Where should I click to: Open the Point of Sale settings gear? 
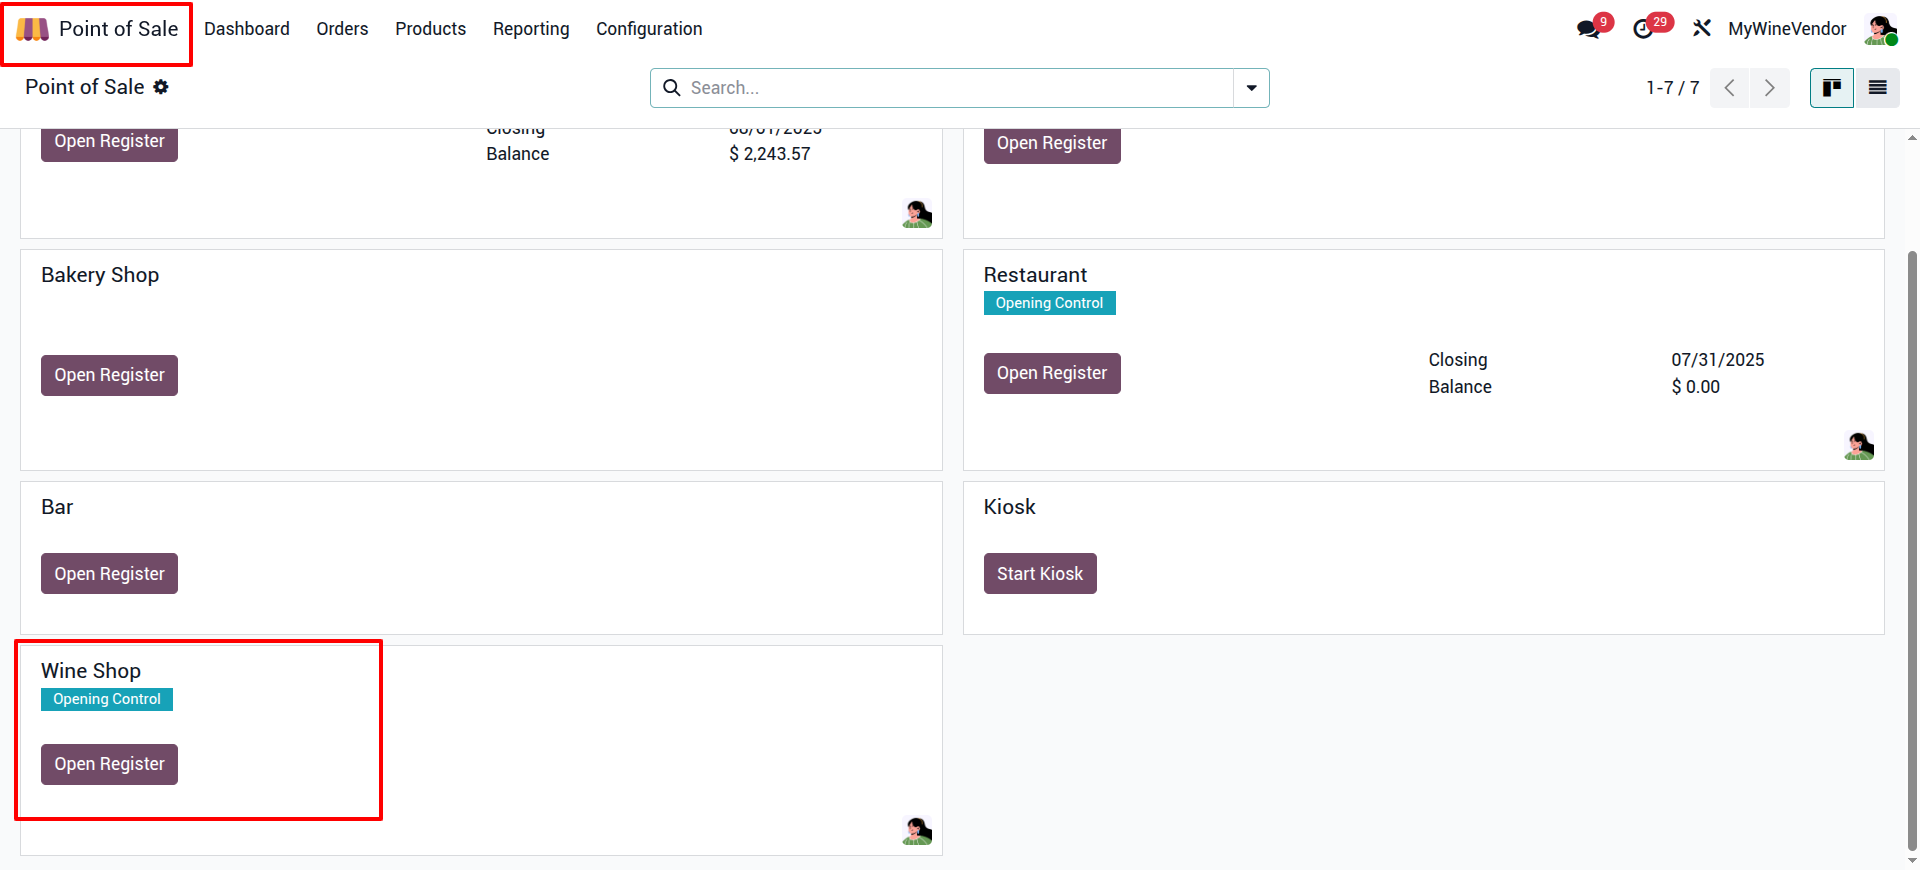click(x=161, y=87)
